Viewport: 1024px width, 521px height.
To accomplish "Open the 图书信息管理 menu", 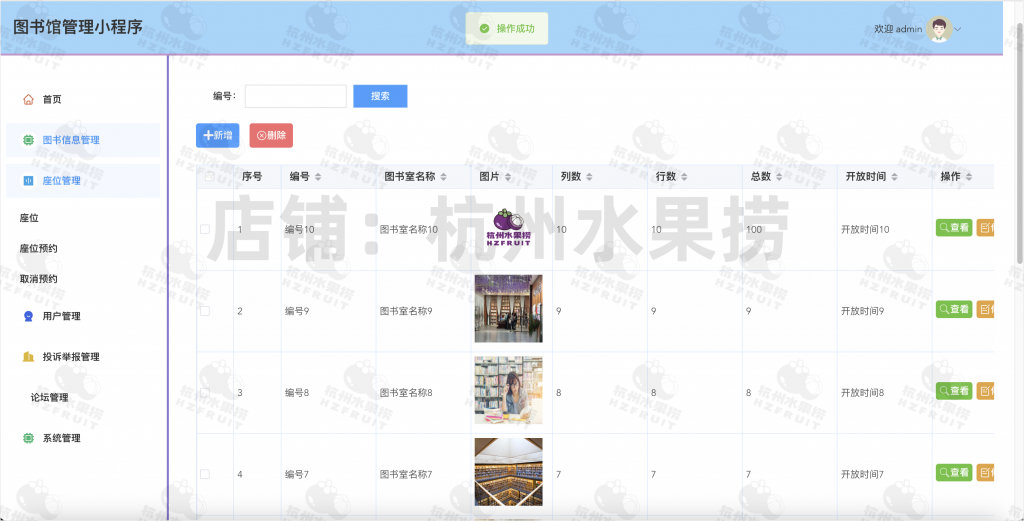I will [83, 140].
